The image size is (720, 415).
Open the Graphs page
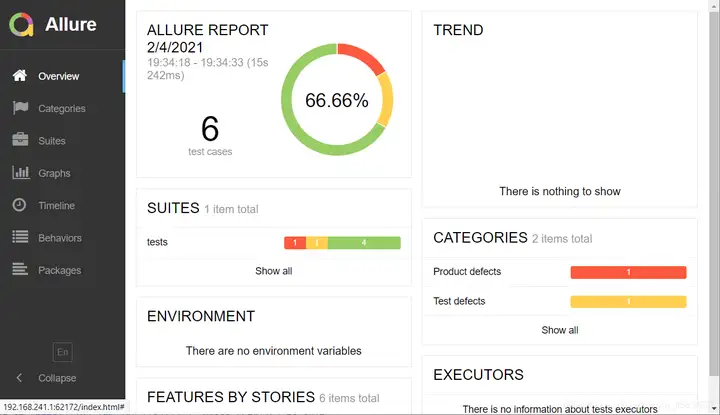tap(62, 173)
